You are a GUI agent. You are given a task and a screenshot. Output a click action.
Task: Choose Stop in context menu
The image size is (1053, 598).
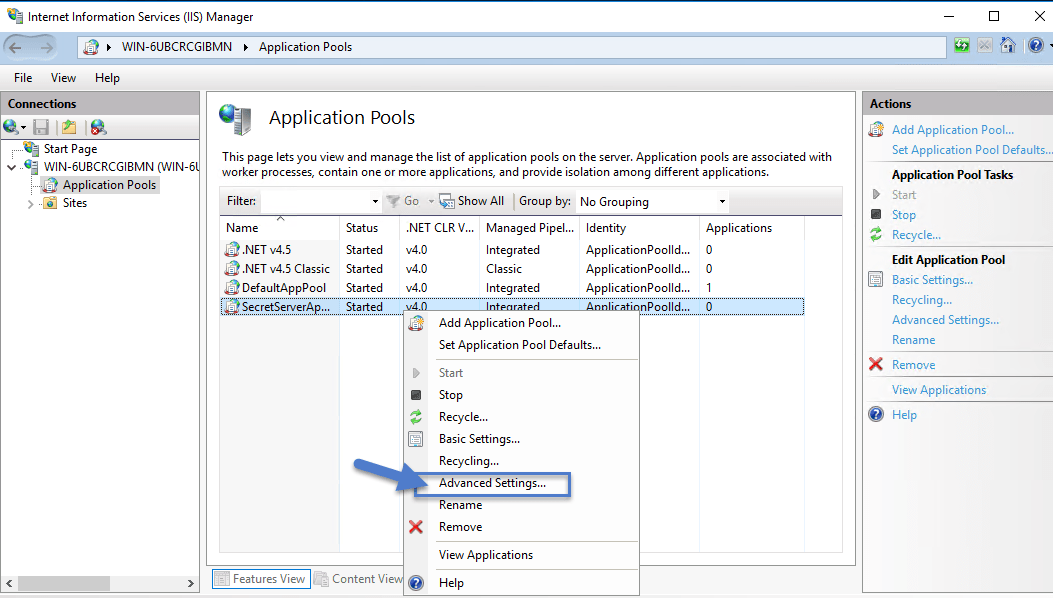[451, 395]
